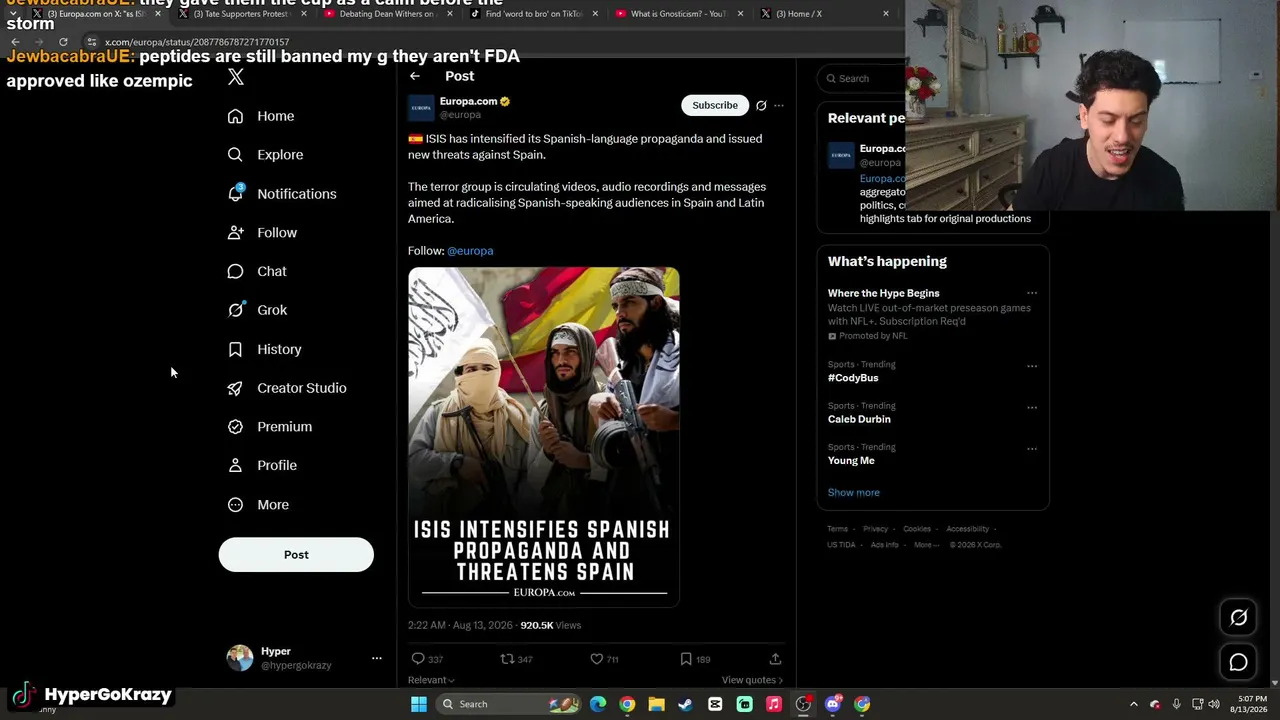Open Microsoft Edge from the taskbar
1280x720 pixels.
click(x=598, y=704)
